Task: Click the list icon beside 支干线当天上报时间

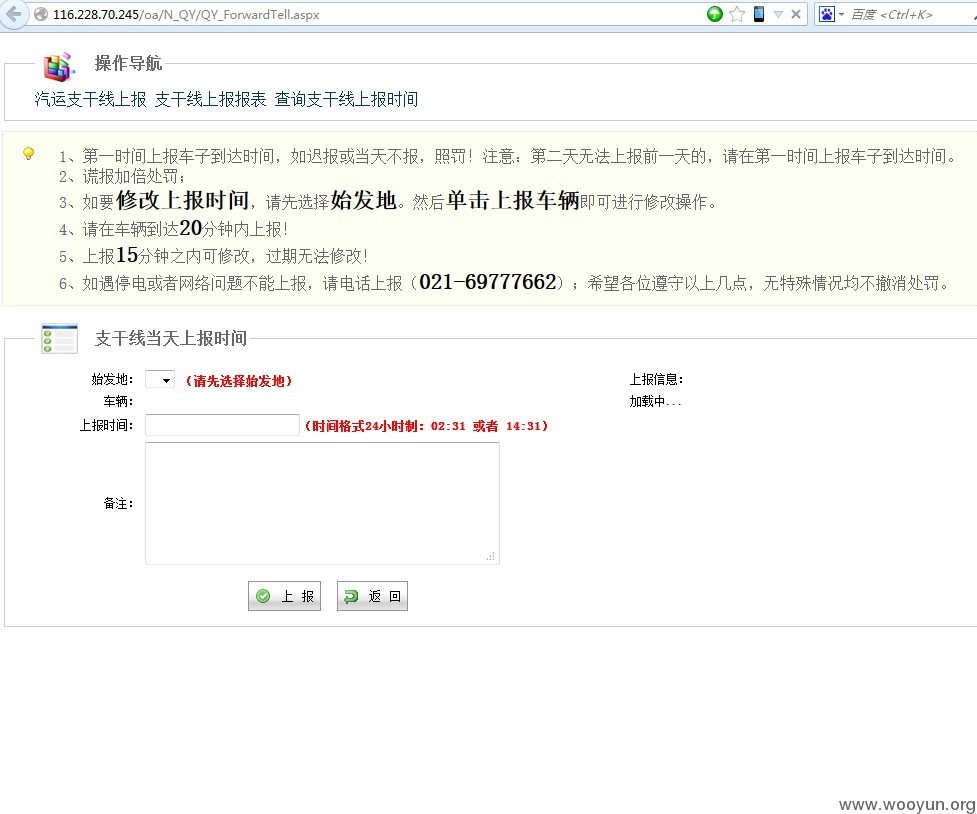Action: coord(59,339)
